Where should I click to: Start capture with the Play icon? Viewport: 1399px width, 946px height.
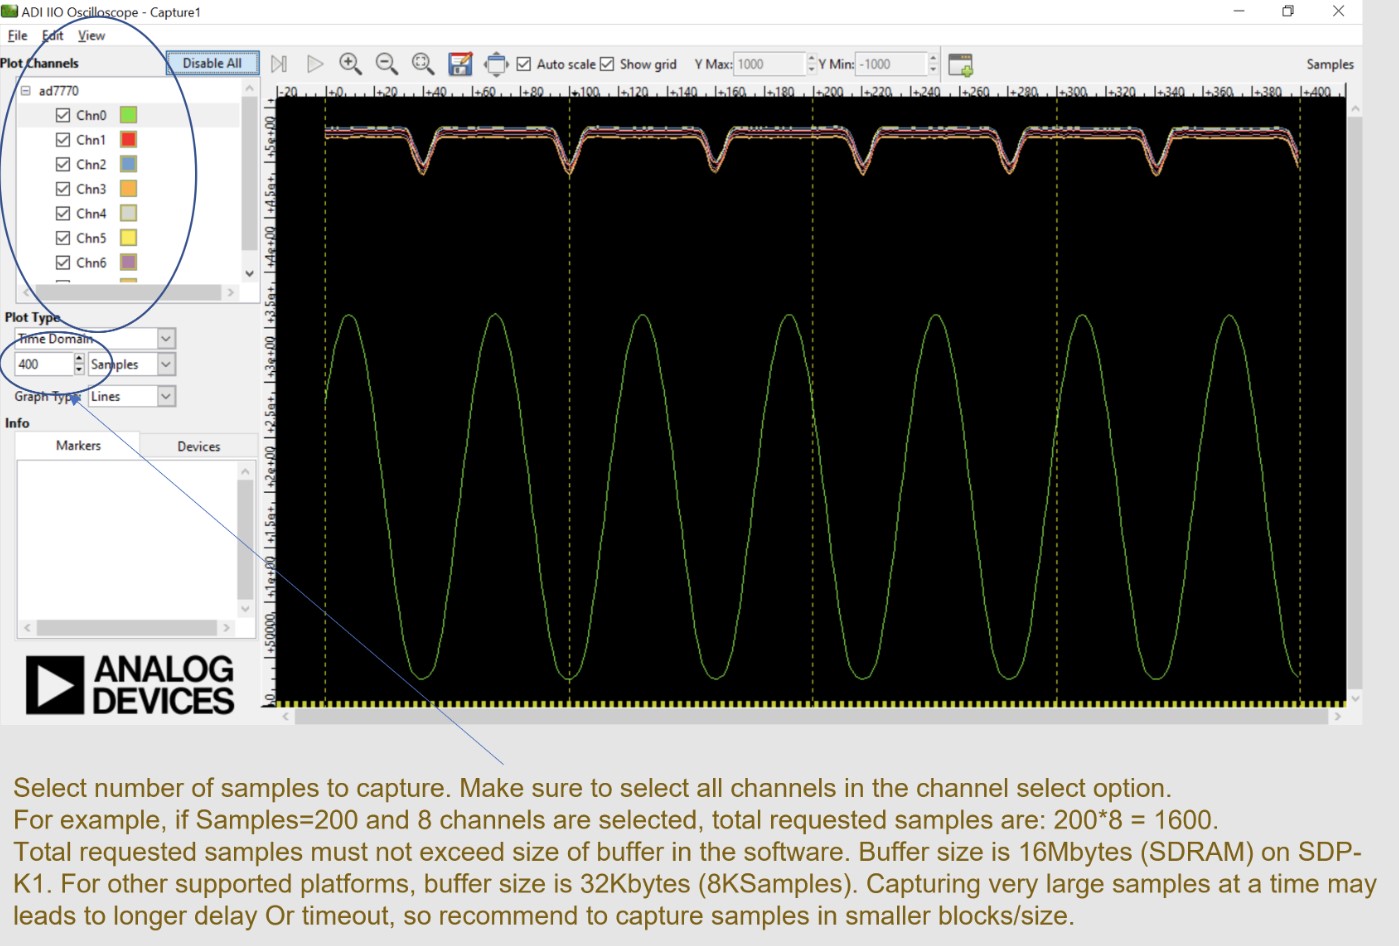tap(316, 63)
